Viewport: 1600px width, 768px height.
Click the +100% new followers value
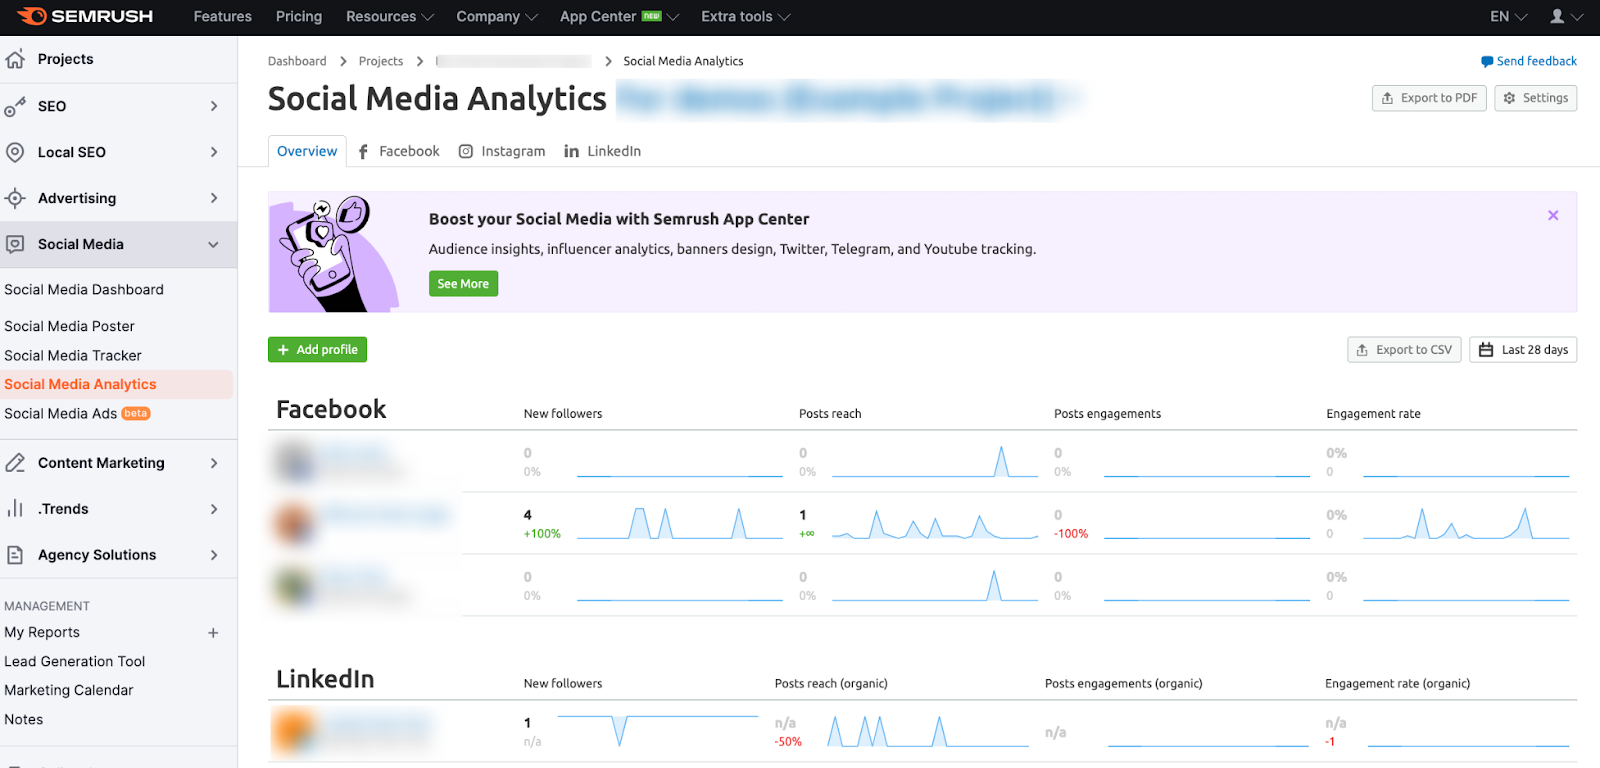(542, 534)
